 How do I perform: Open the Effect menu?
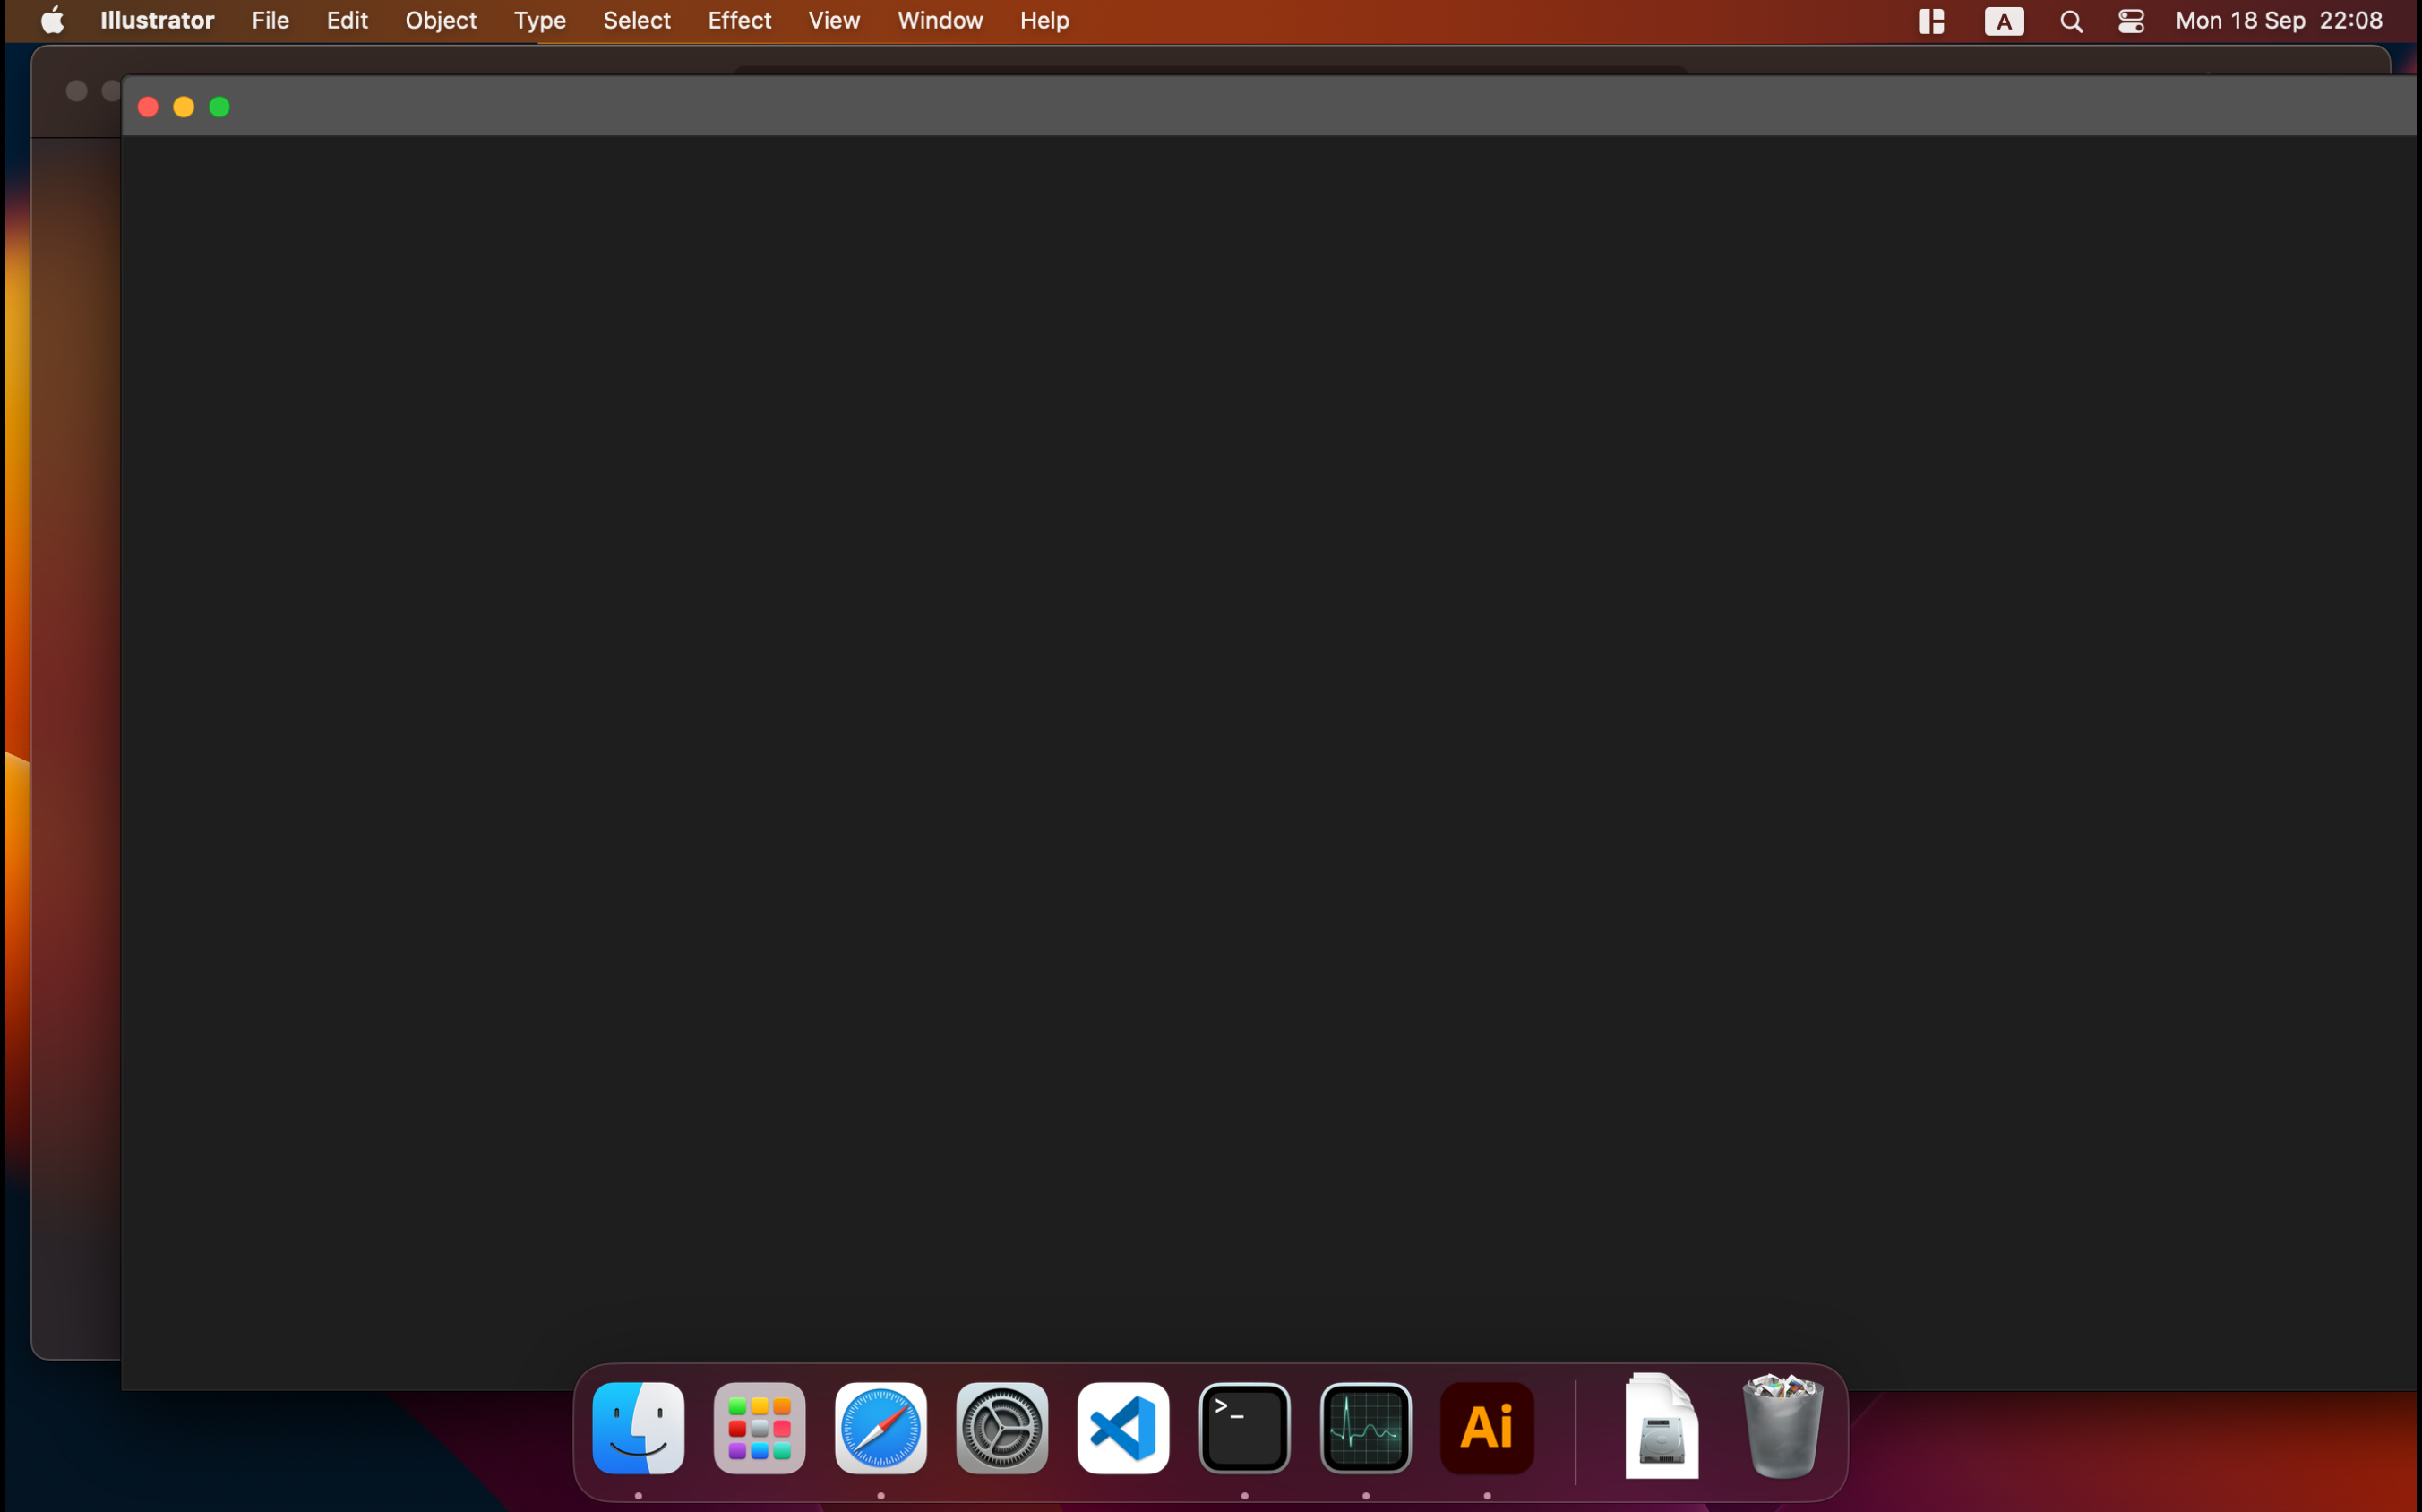(738, 20)
